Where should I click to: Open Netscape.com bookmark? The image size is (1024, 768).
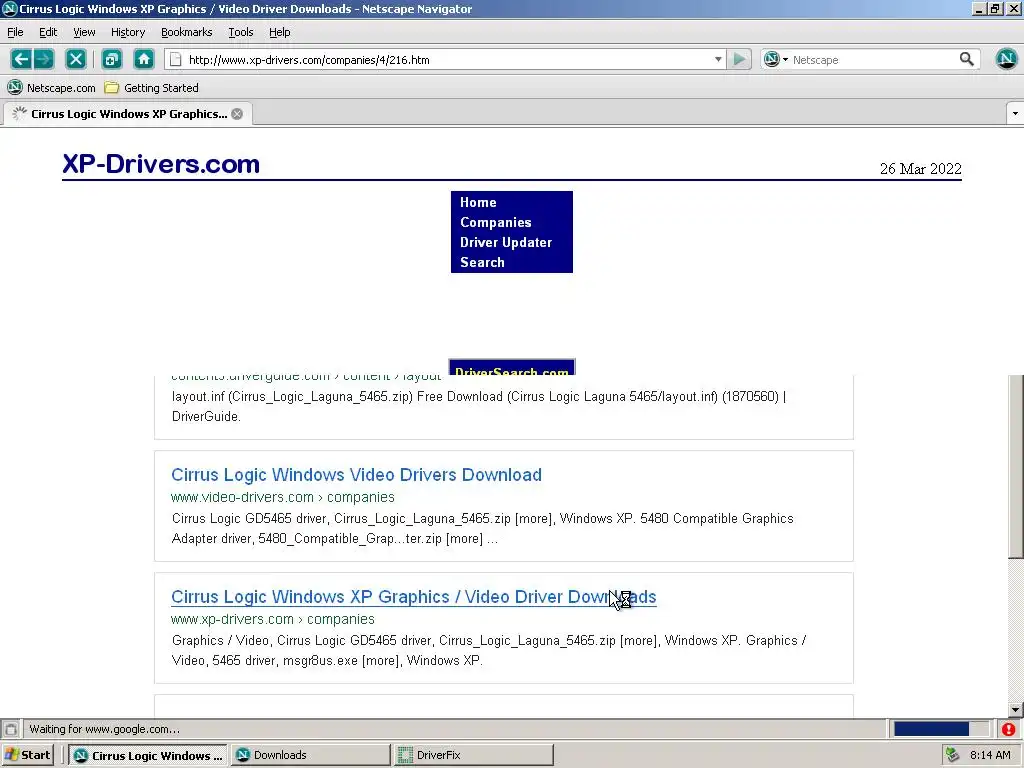[x=52, y=88]
